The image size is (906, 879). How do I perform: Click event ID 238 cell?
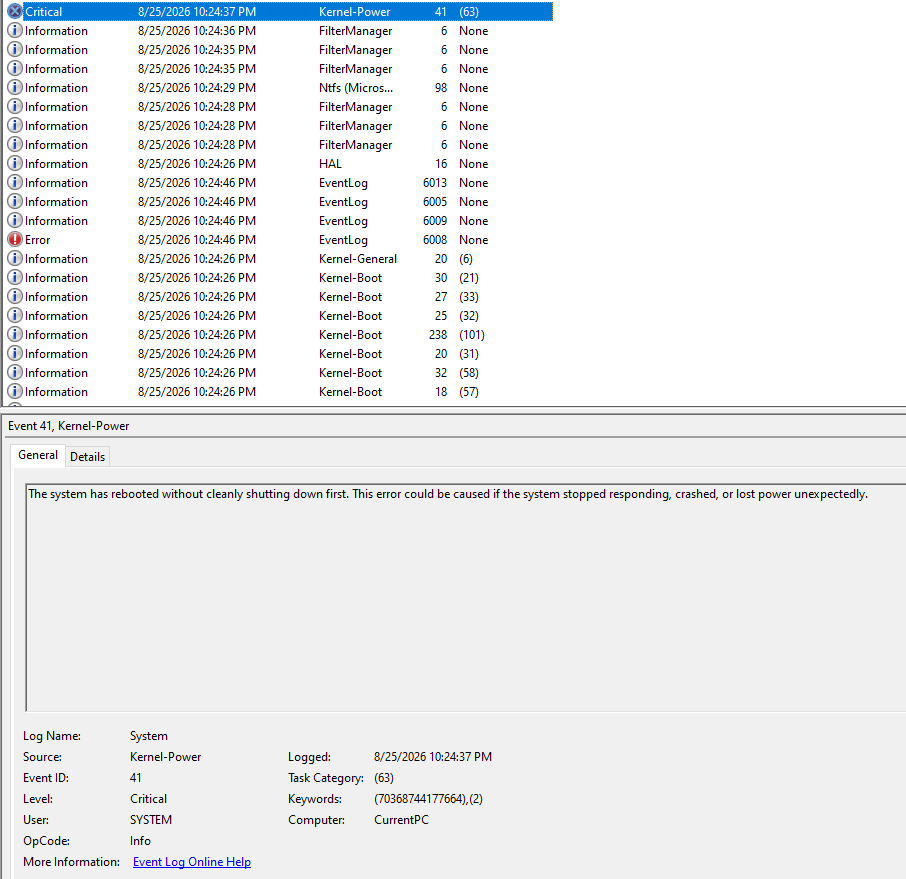tap(438, 335)
